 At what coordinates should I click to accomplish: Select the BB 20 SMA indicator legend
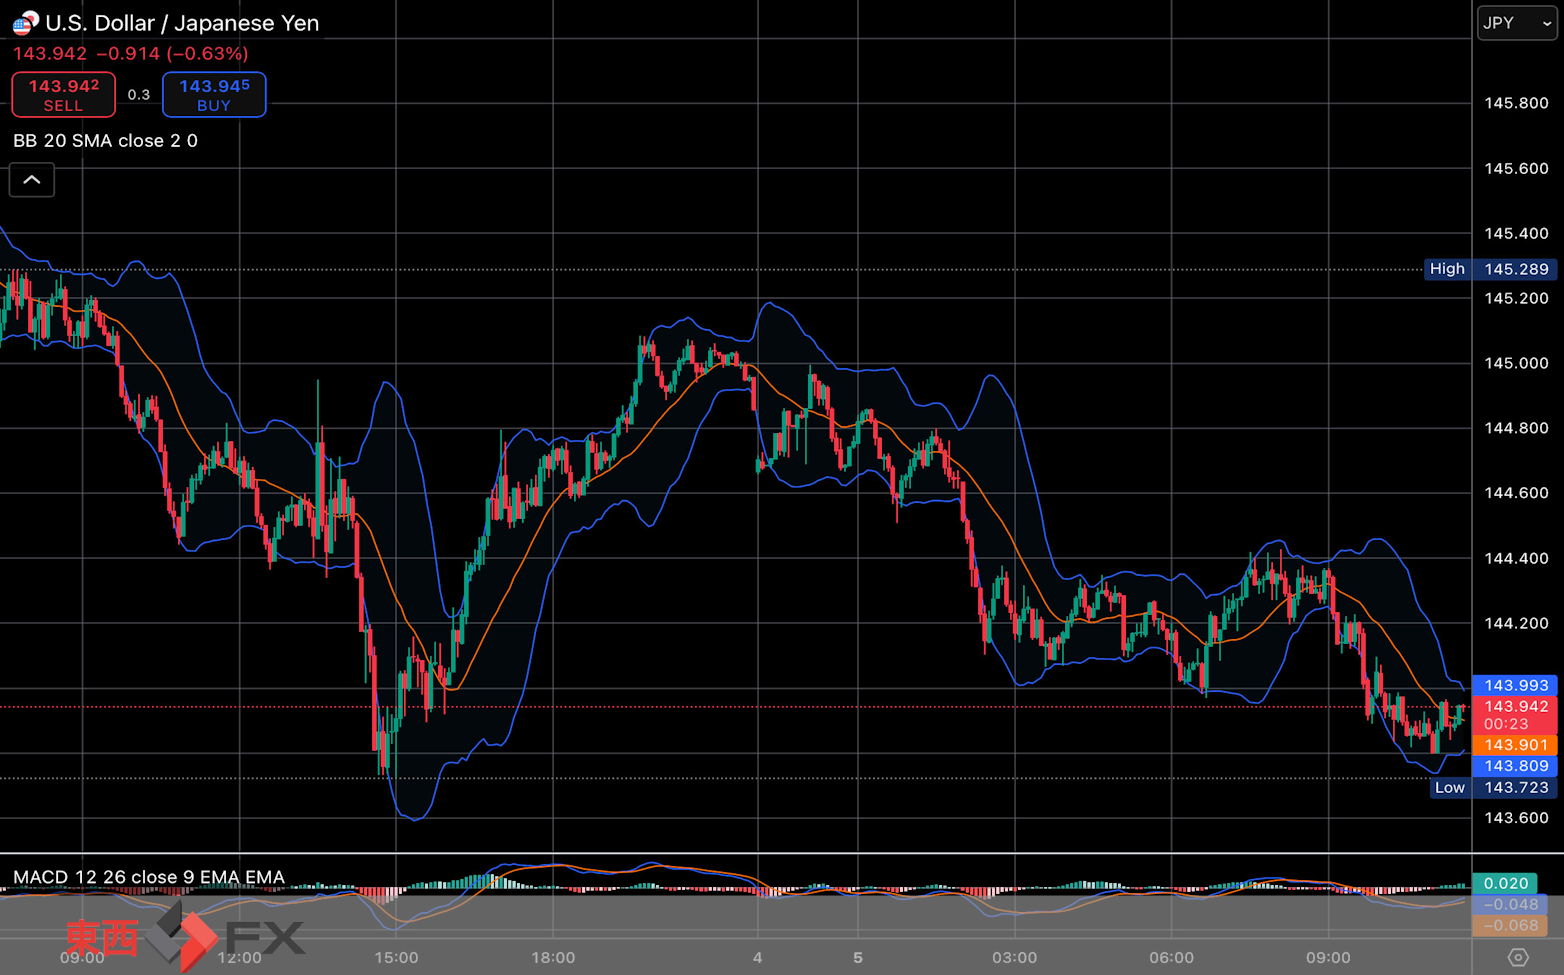click(105, 141)
